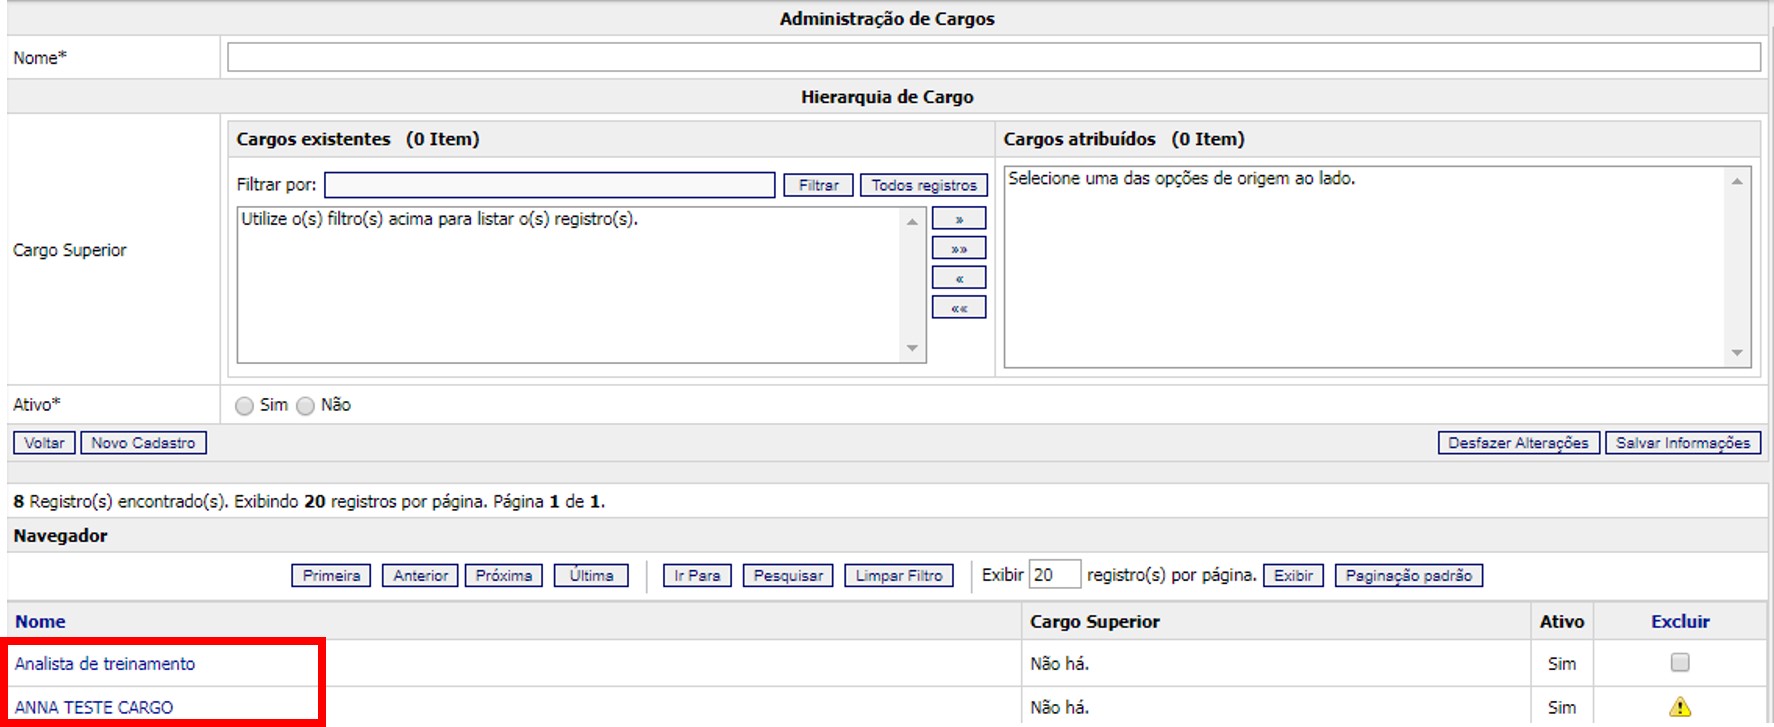Select Não radio button for Ativo
Screen dimensions: 1774x727
click(306, 406)
